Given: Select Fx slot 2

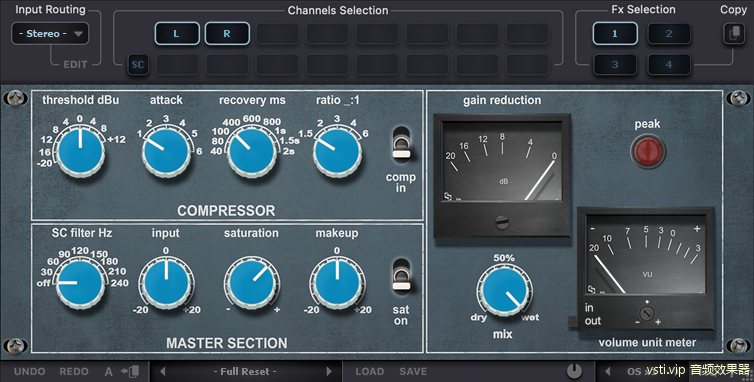Looking at the screenshot, I should click(x=669, y=34).
